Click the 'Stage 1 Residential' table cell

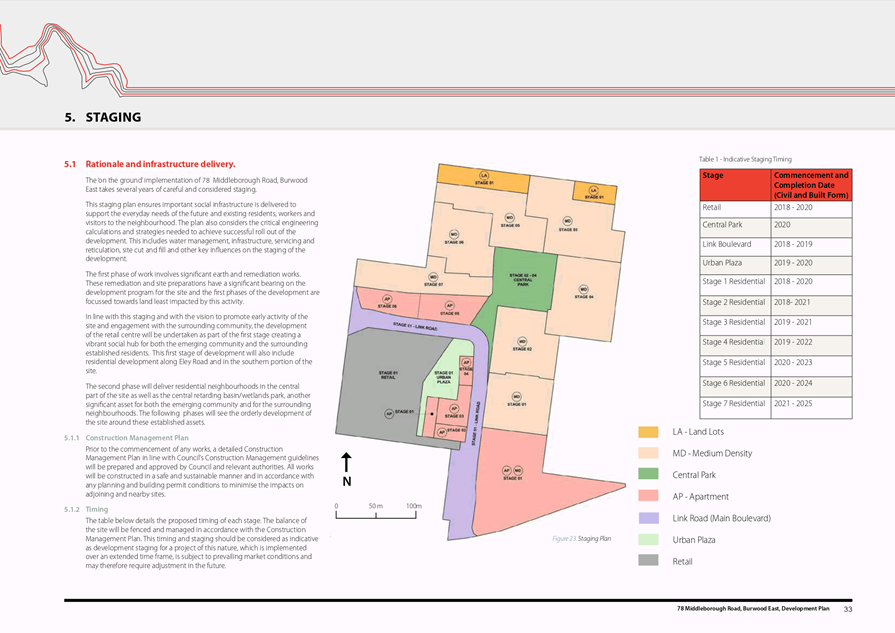[x=736, y=284]
